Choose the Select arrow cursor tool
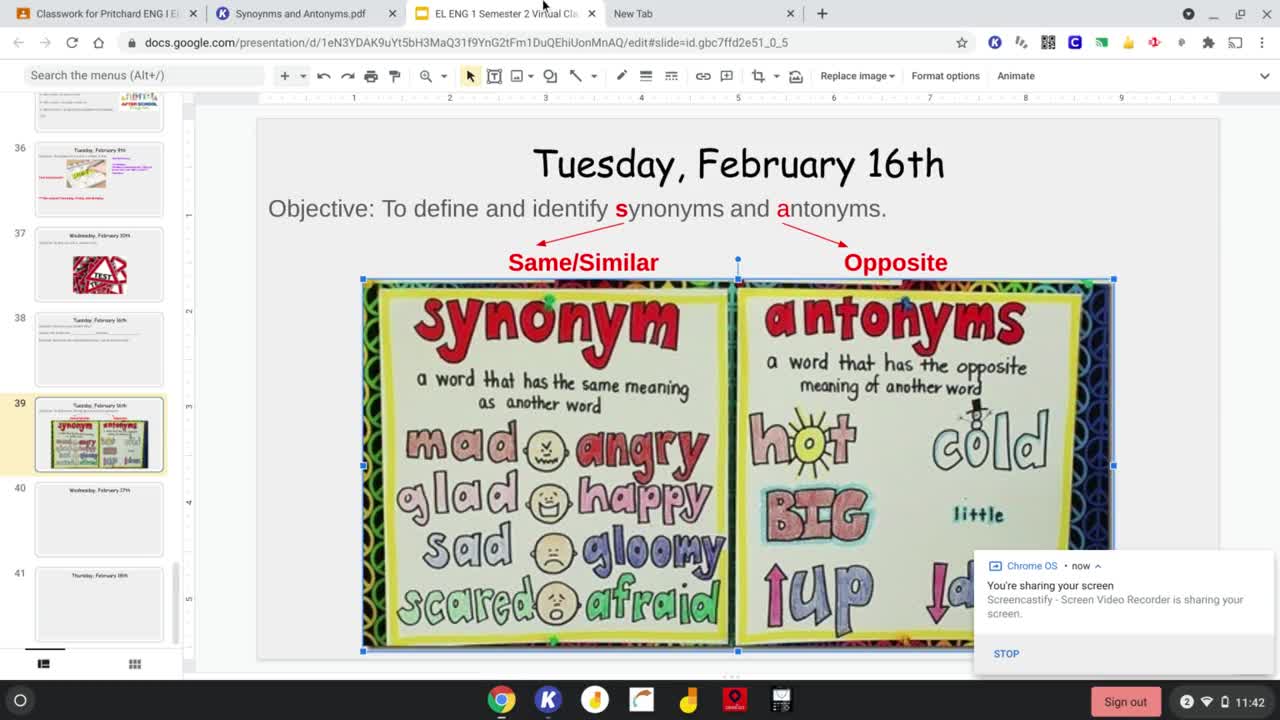The image size is (1280, 720). click(470, 76)
